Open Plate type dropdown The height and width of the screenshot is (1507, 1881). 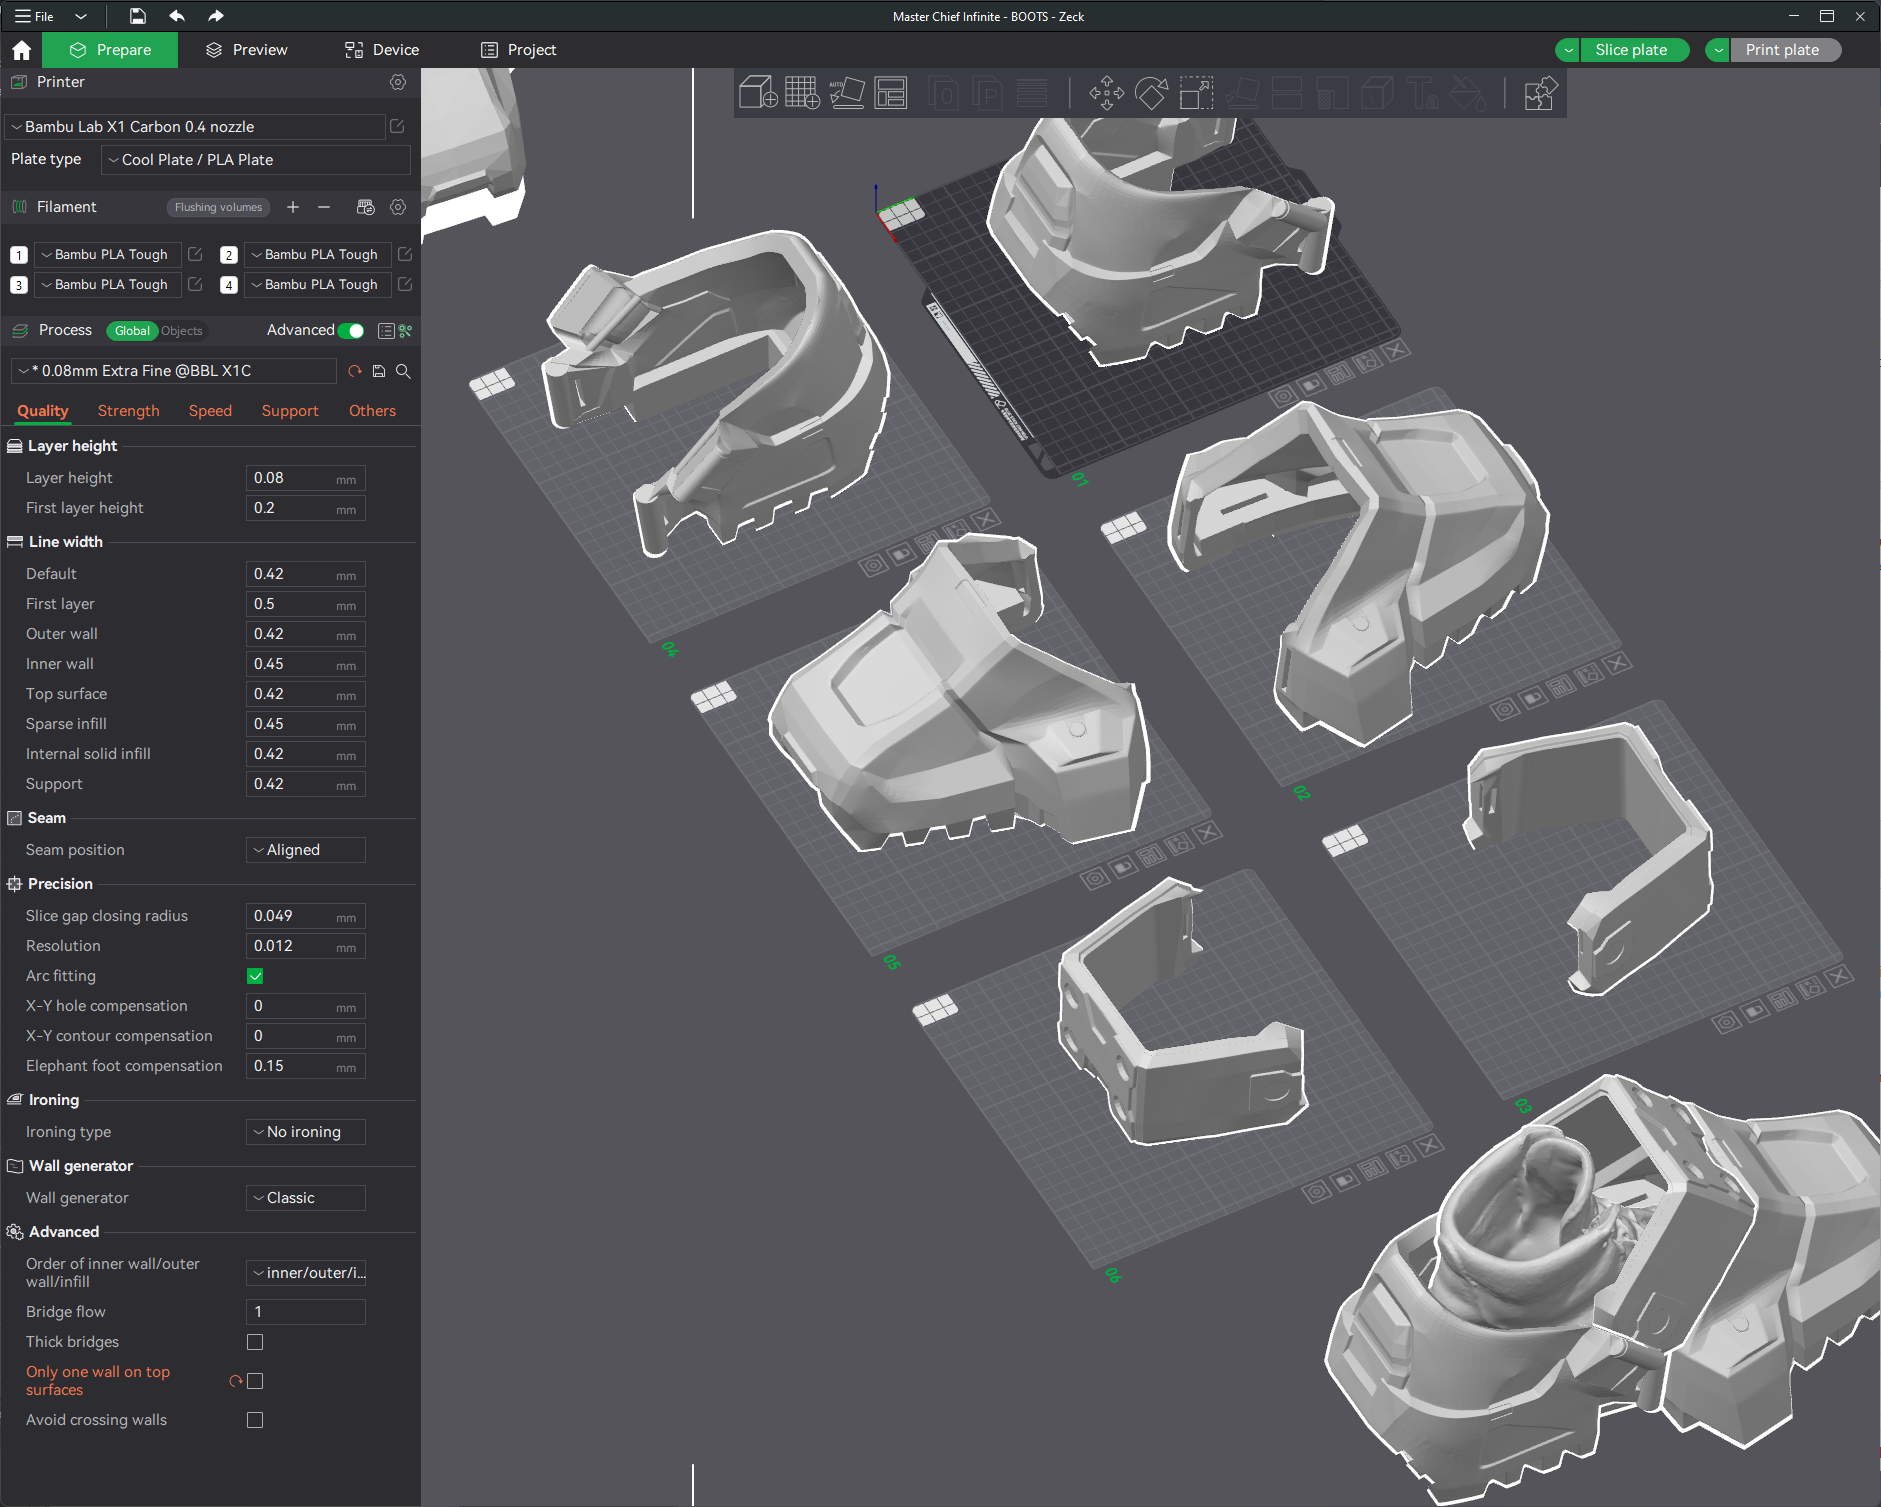pyautogui.click(x=256, y=160)
